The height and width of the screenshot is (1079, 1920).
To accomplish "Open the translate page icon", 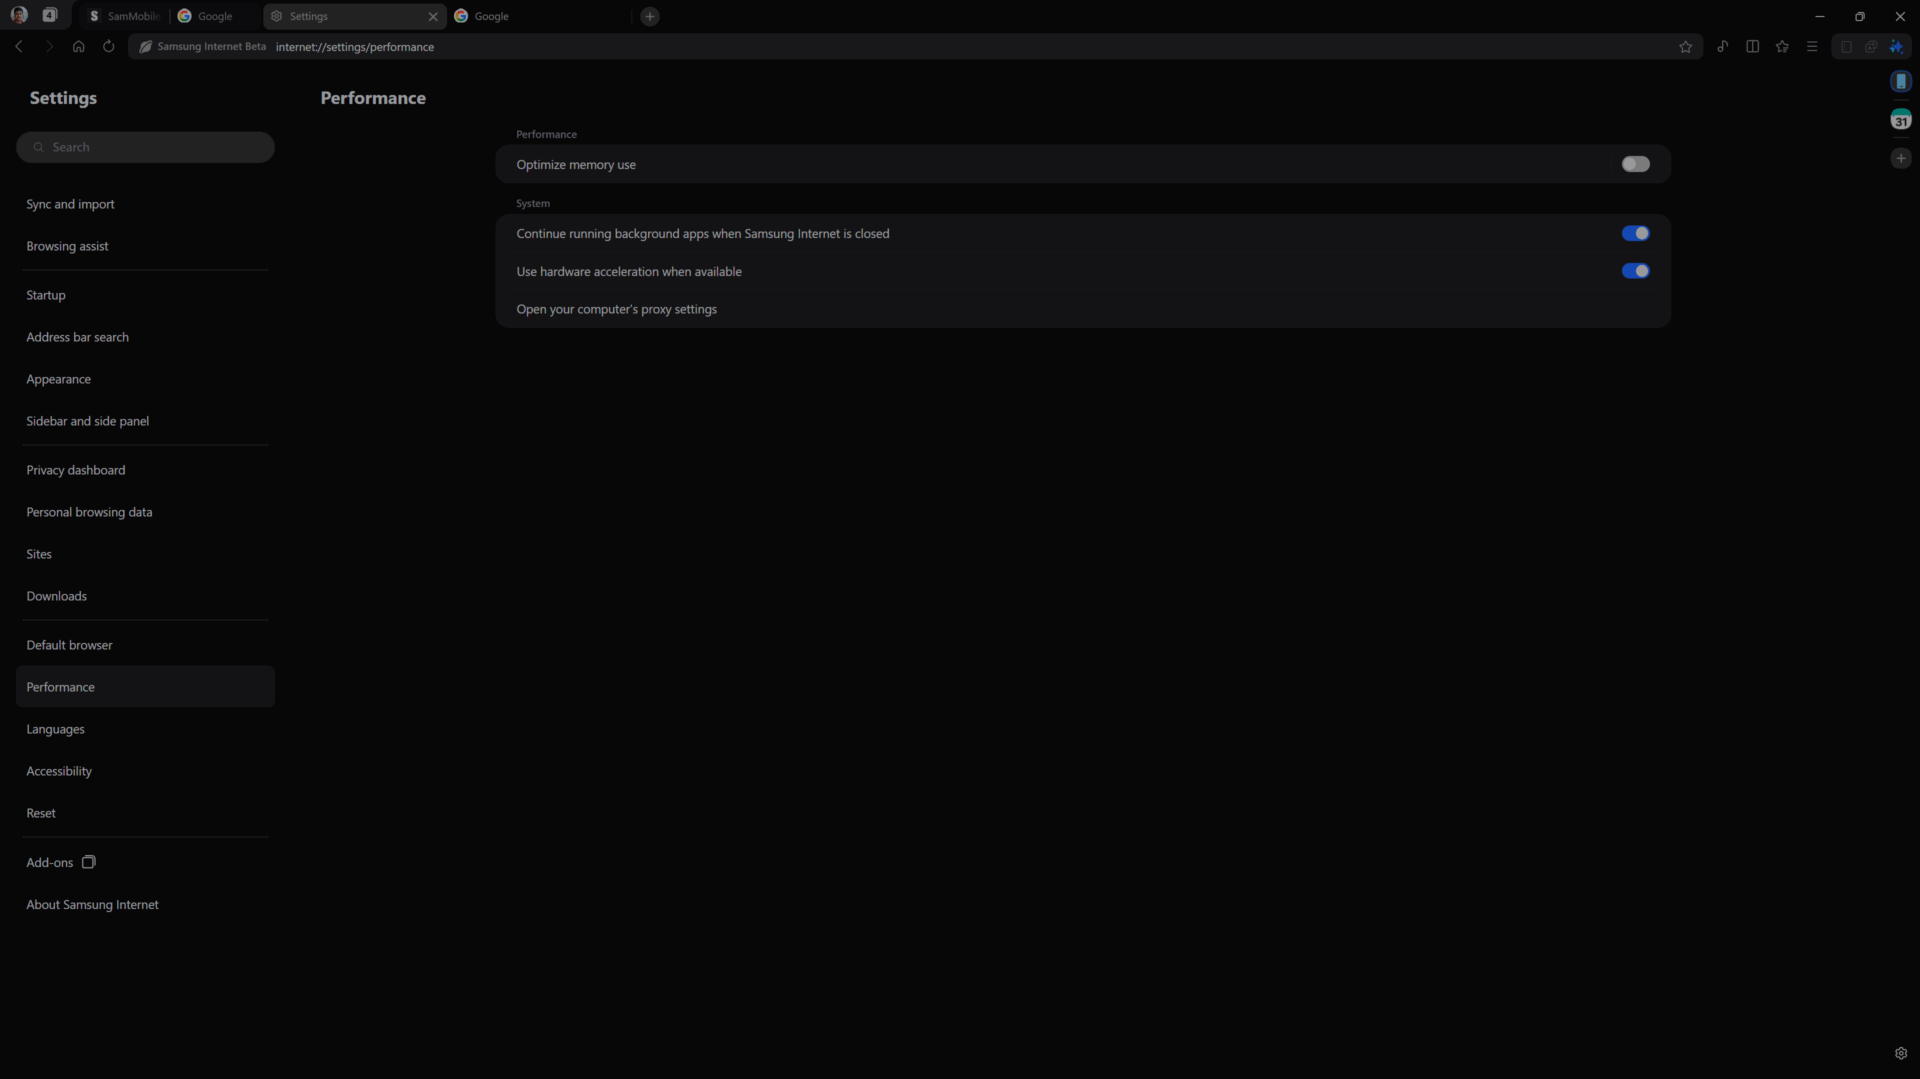I will [1871, 46].
